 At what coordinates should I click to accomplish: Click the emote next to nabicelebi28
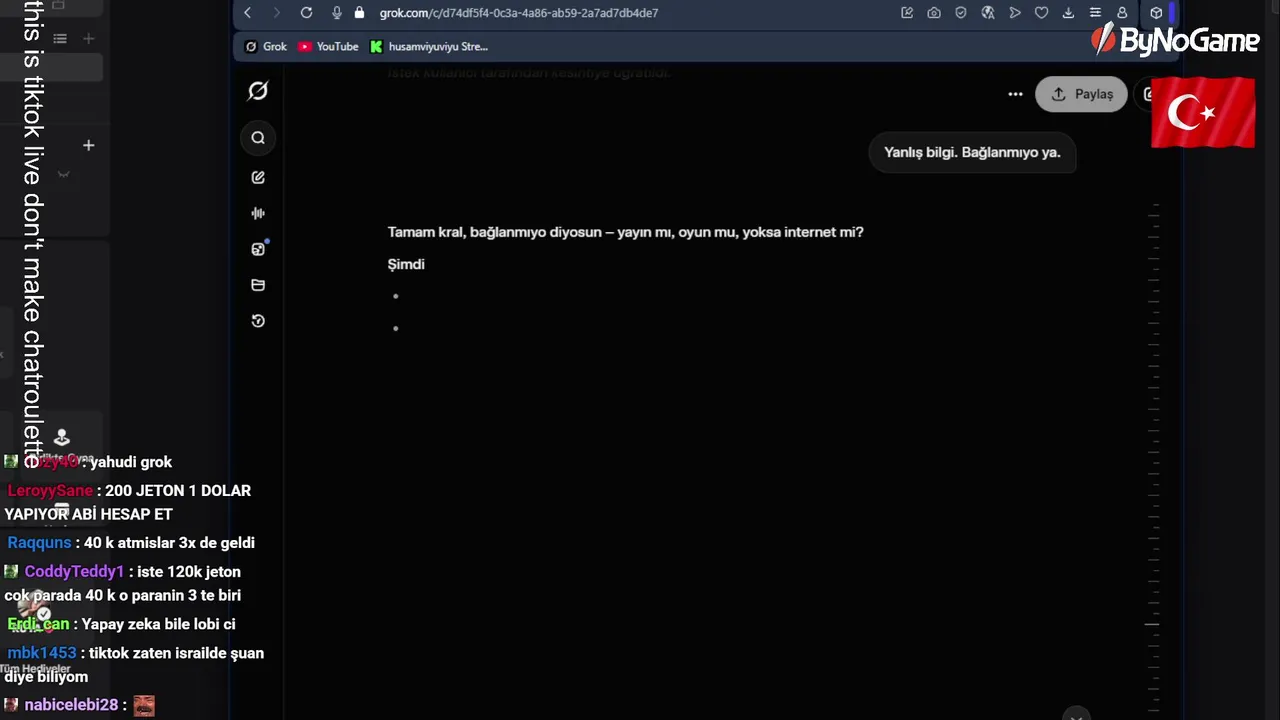point(144,705)
